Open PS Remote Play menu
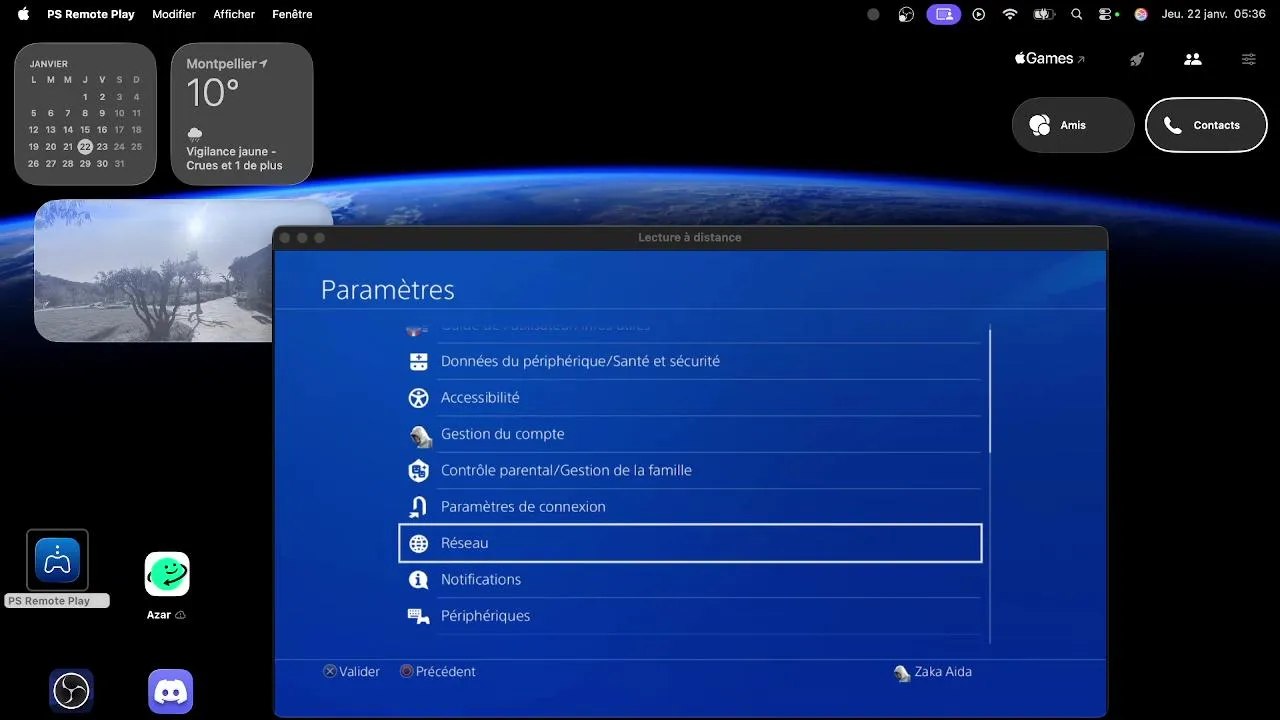The width and height of the screenshot is (1280, 720). click(x=90, y=14)
